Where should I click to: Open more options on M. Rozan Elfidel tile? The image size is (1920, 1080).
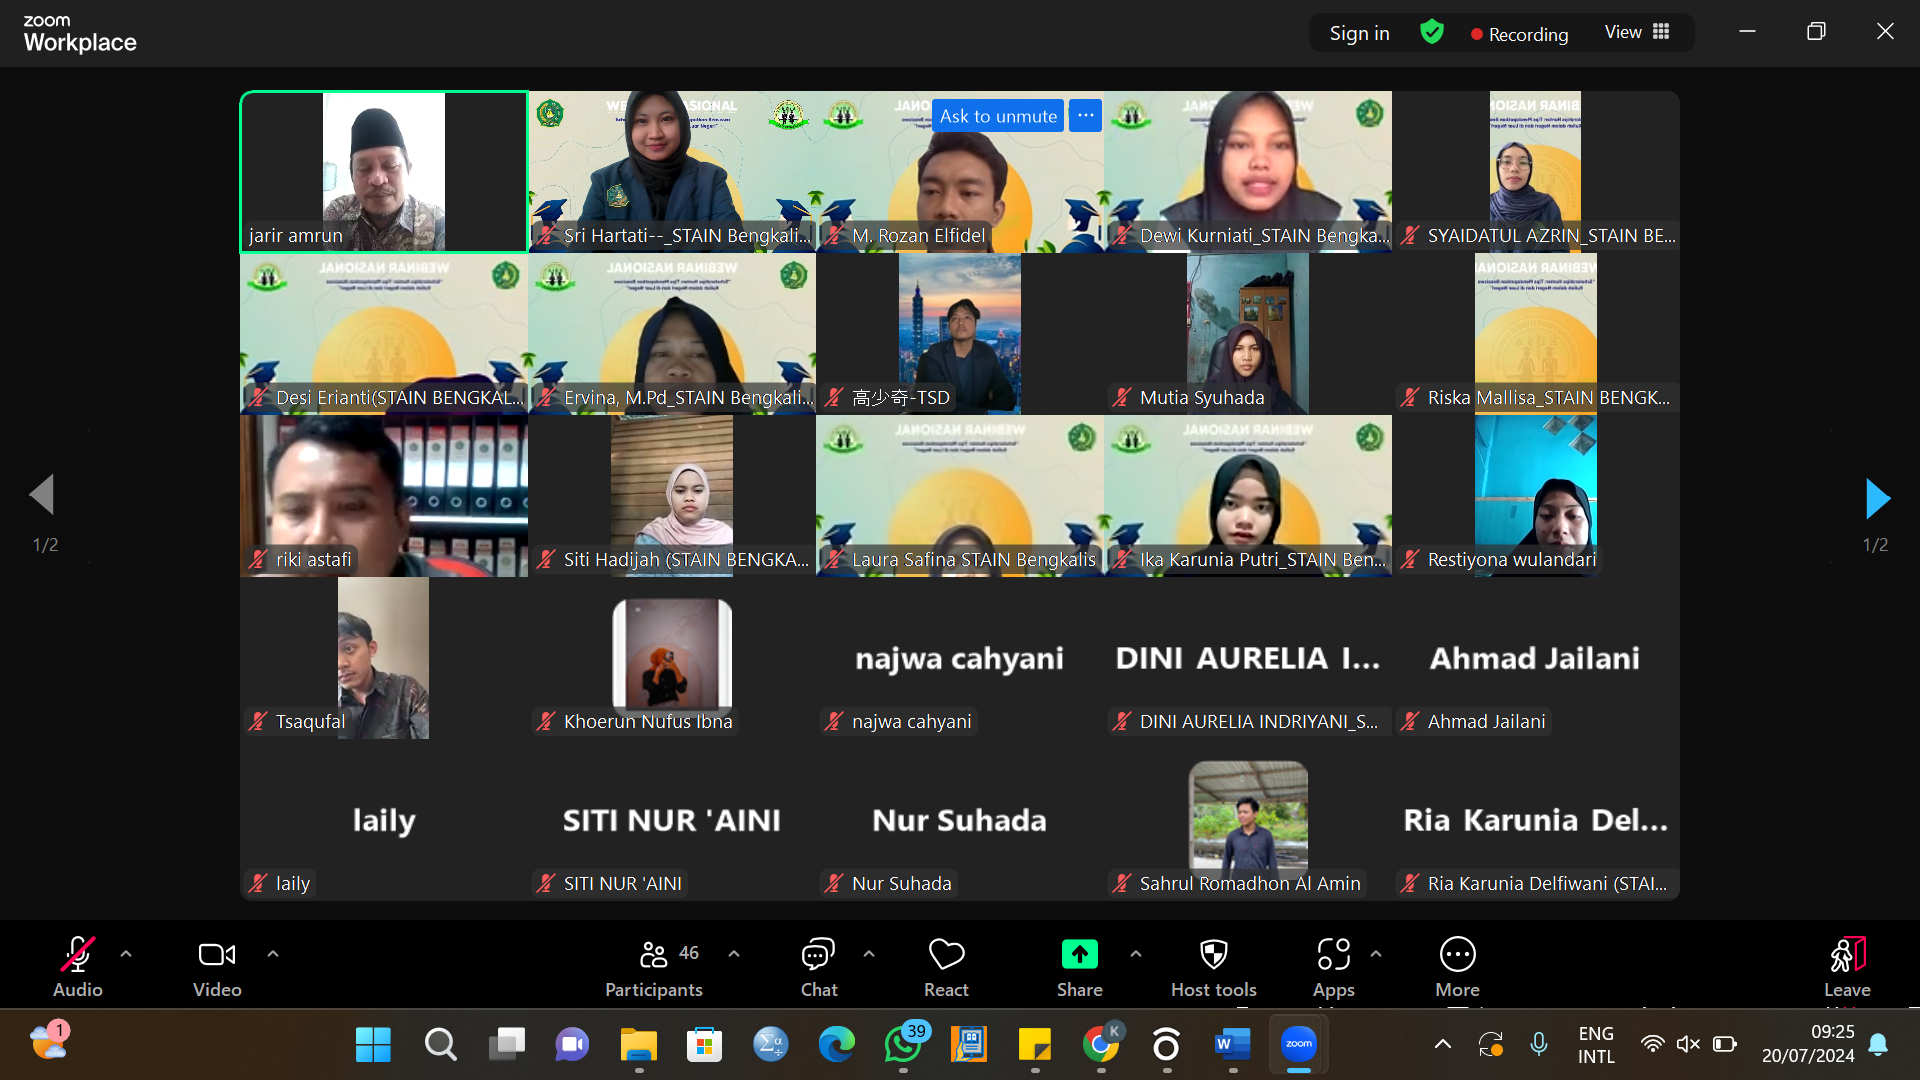coord(1084,115)
